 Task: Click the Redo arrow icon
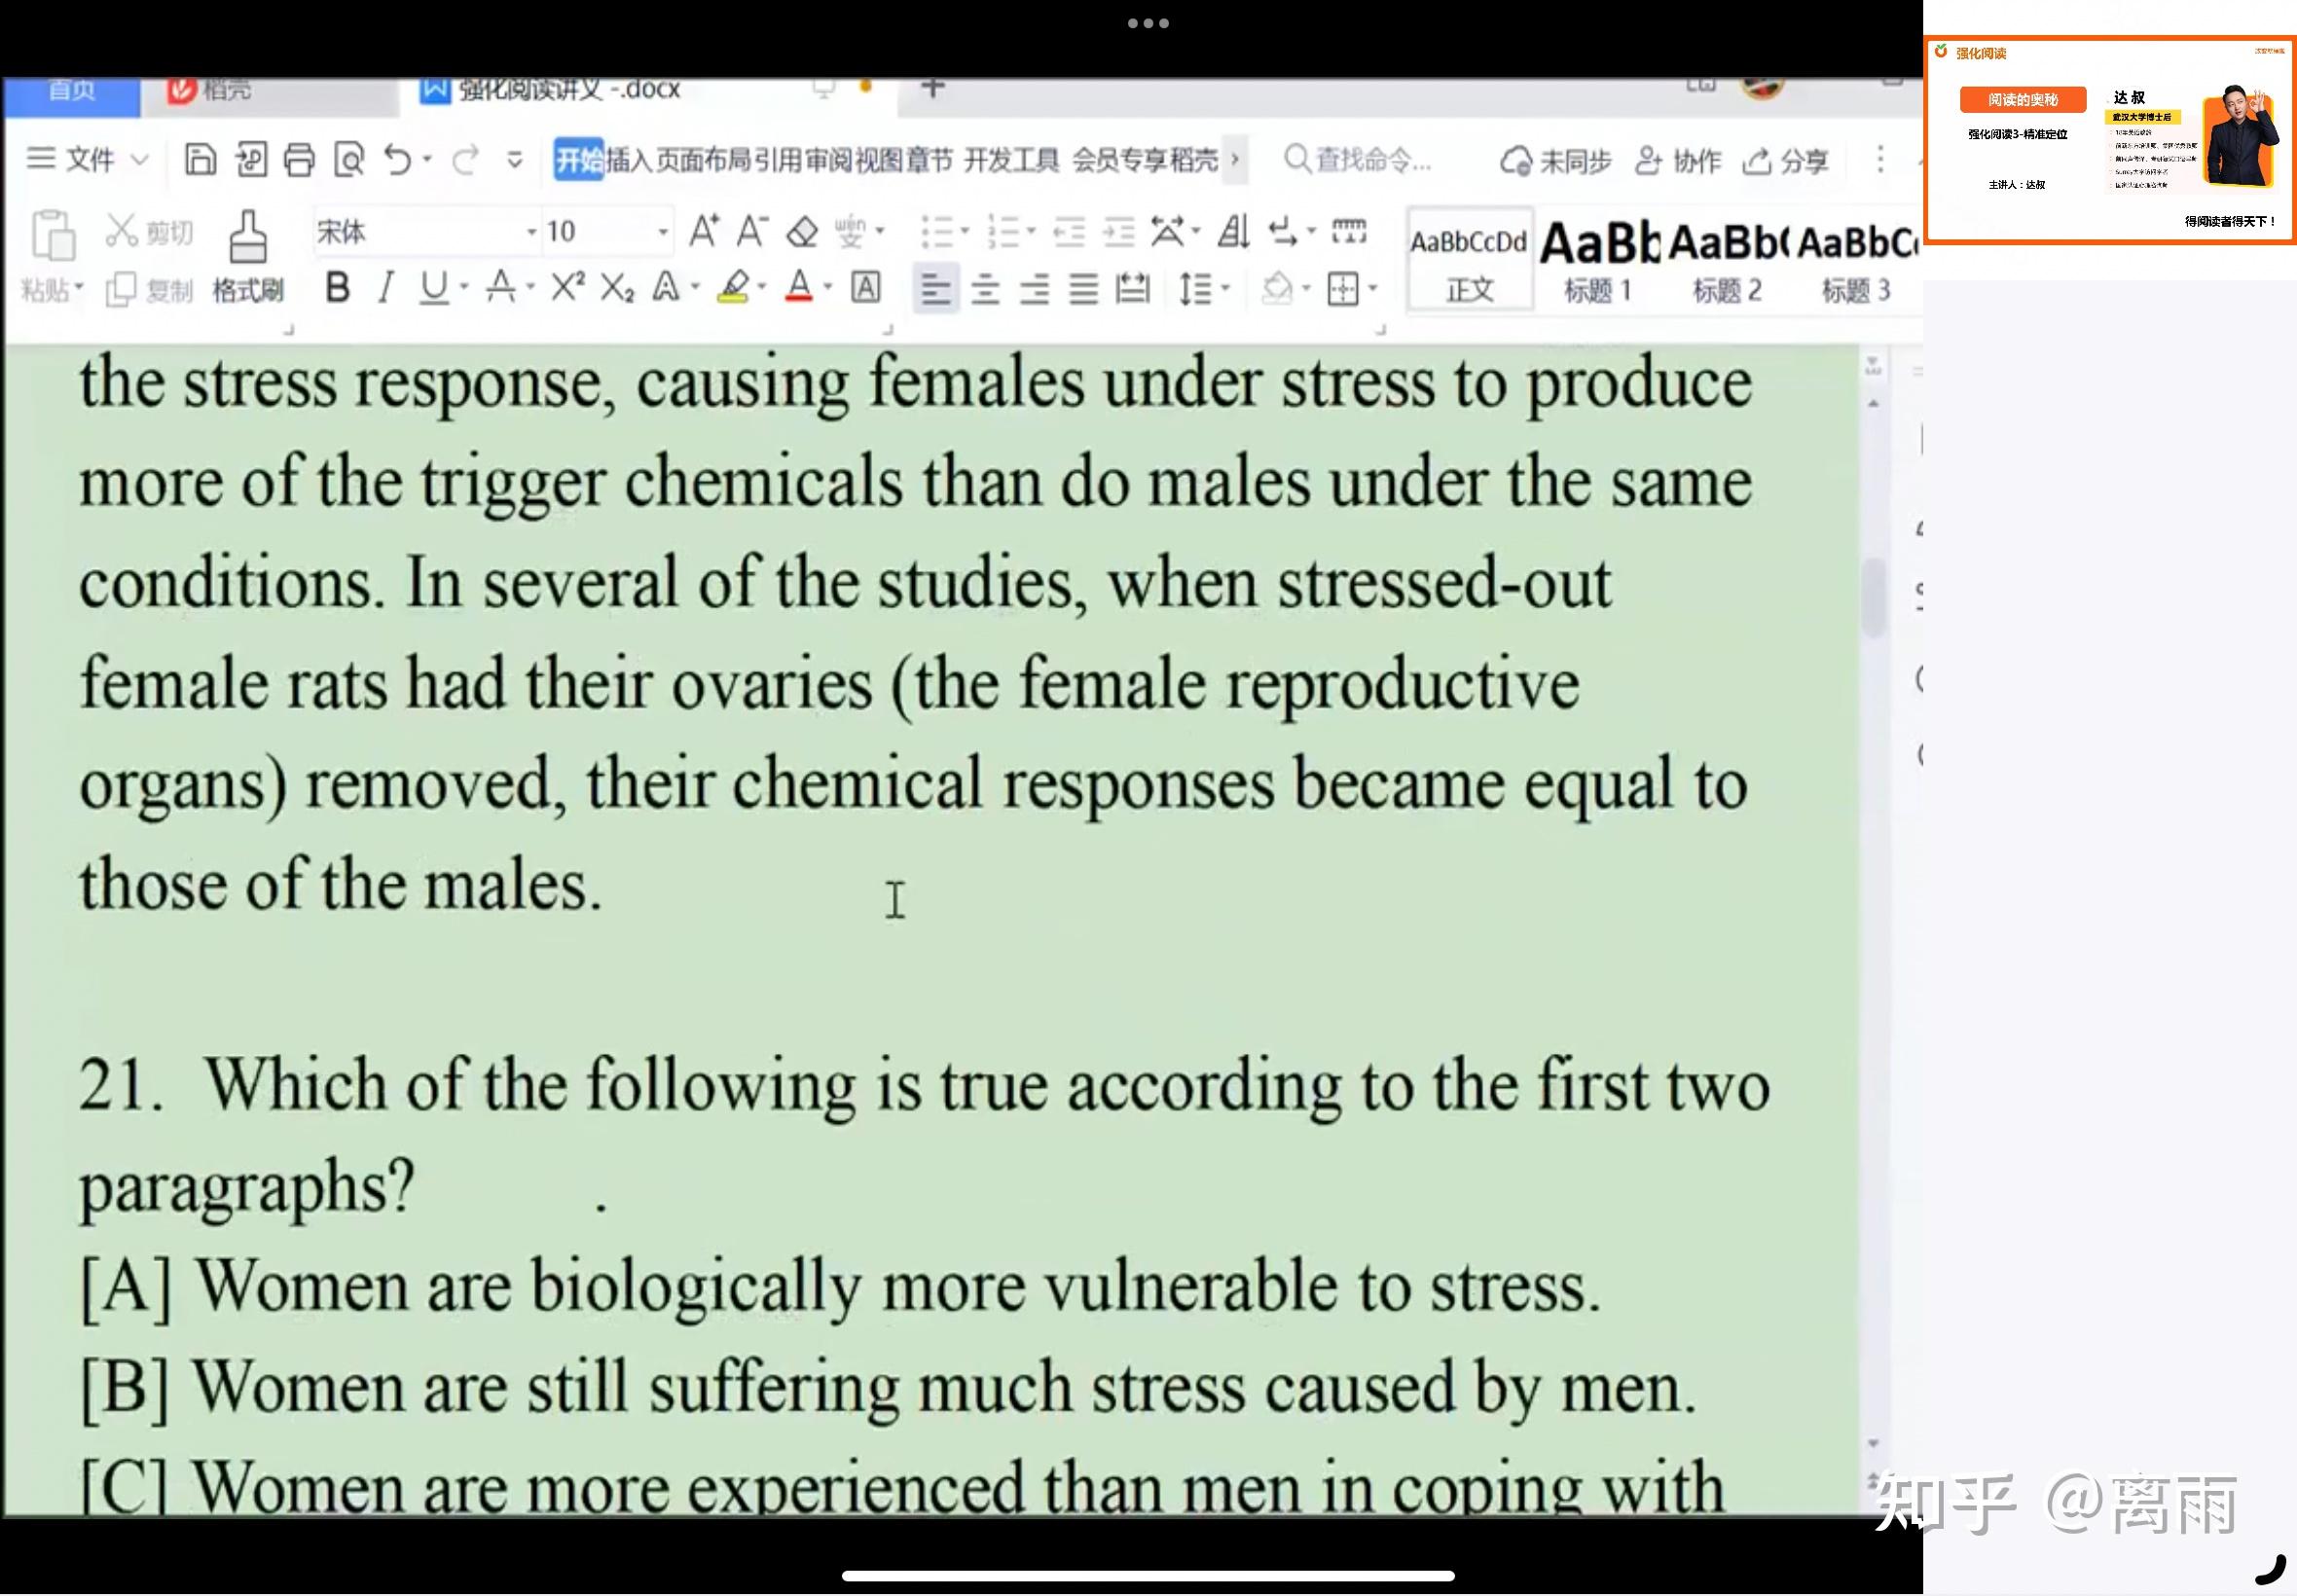(465, 160)
